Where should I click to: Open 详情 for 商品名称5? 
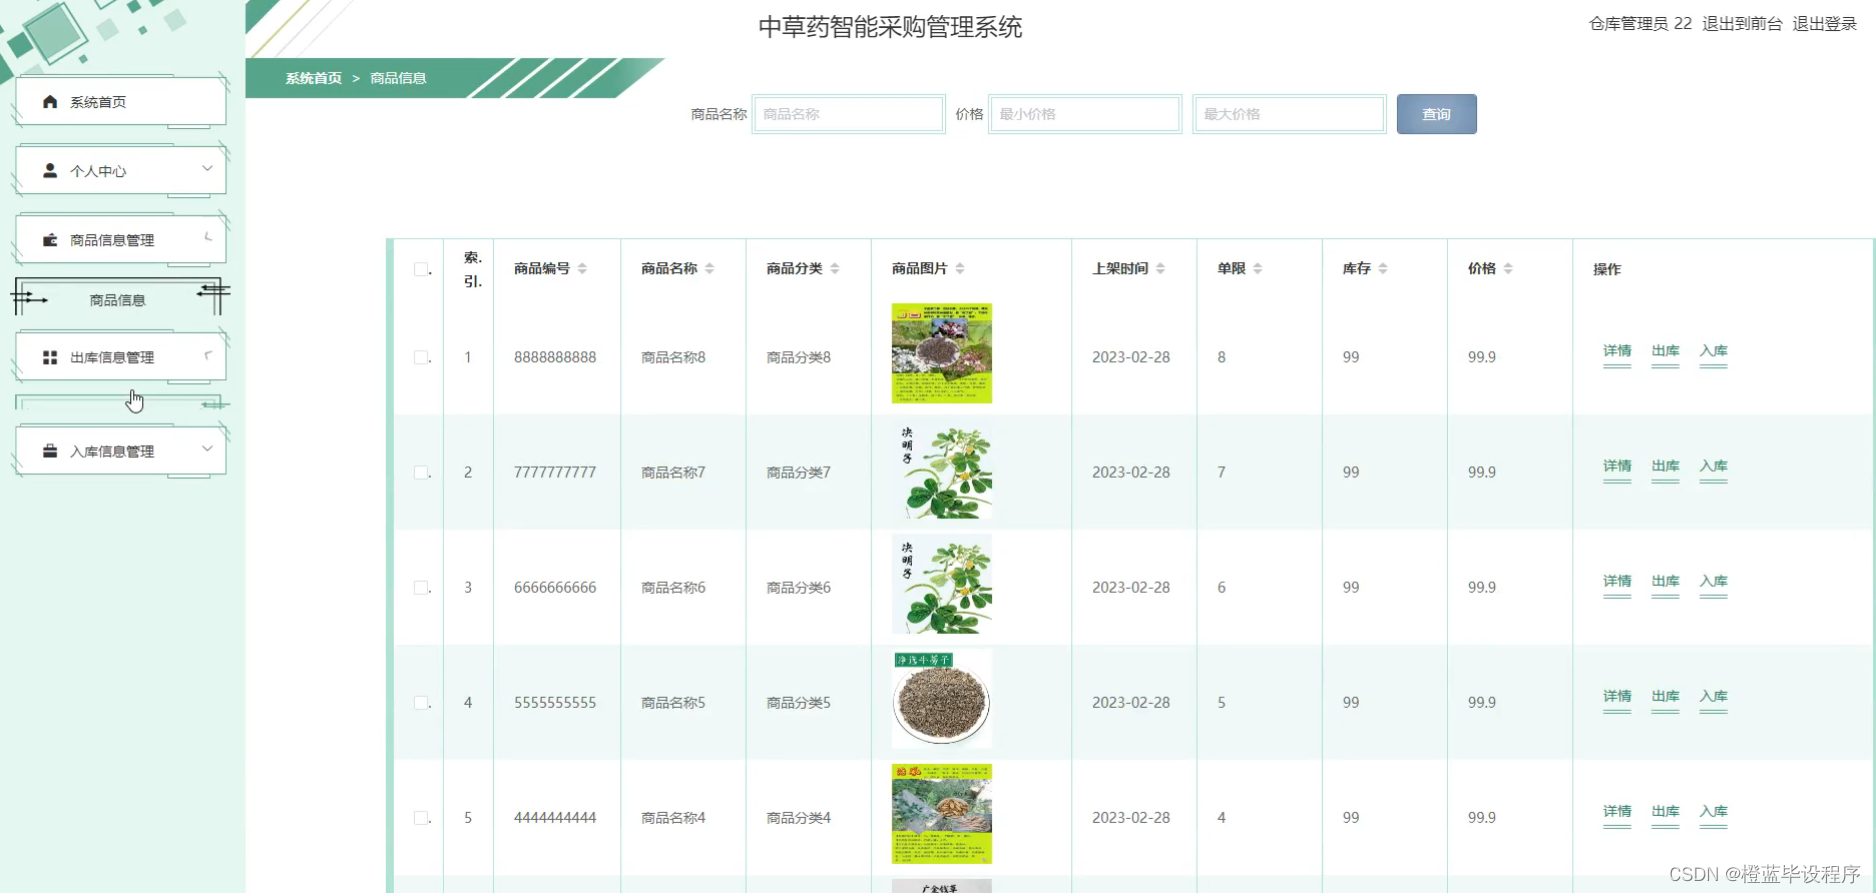(1617, 696)
